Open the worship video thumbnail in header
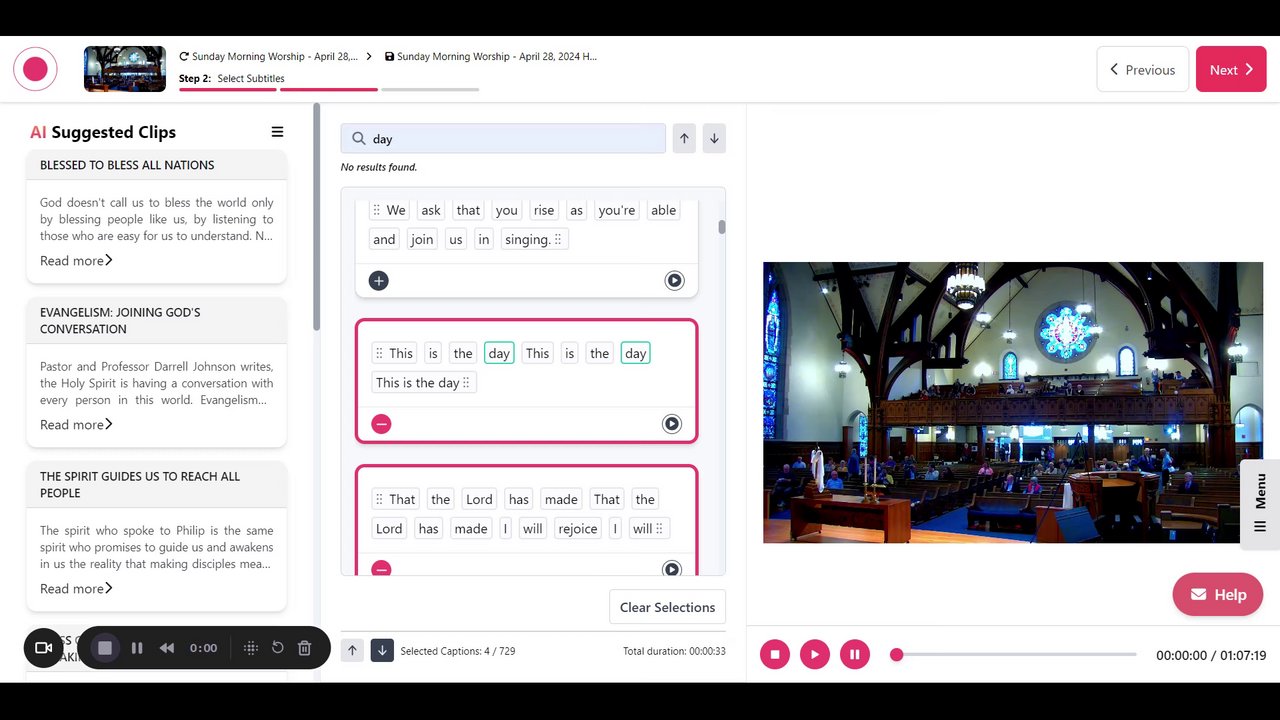 tap(125, 69)
